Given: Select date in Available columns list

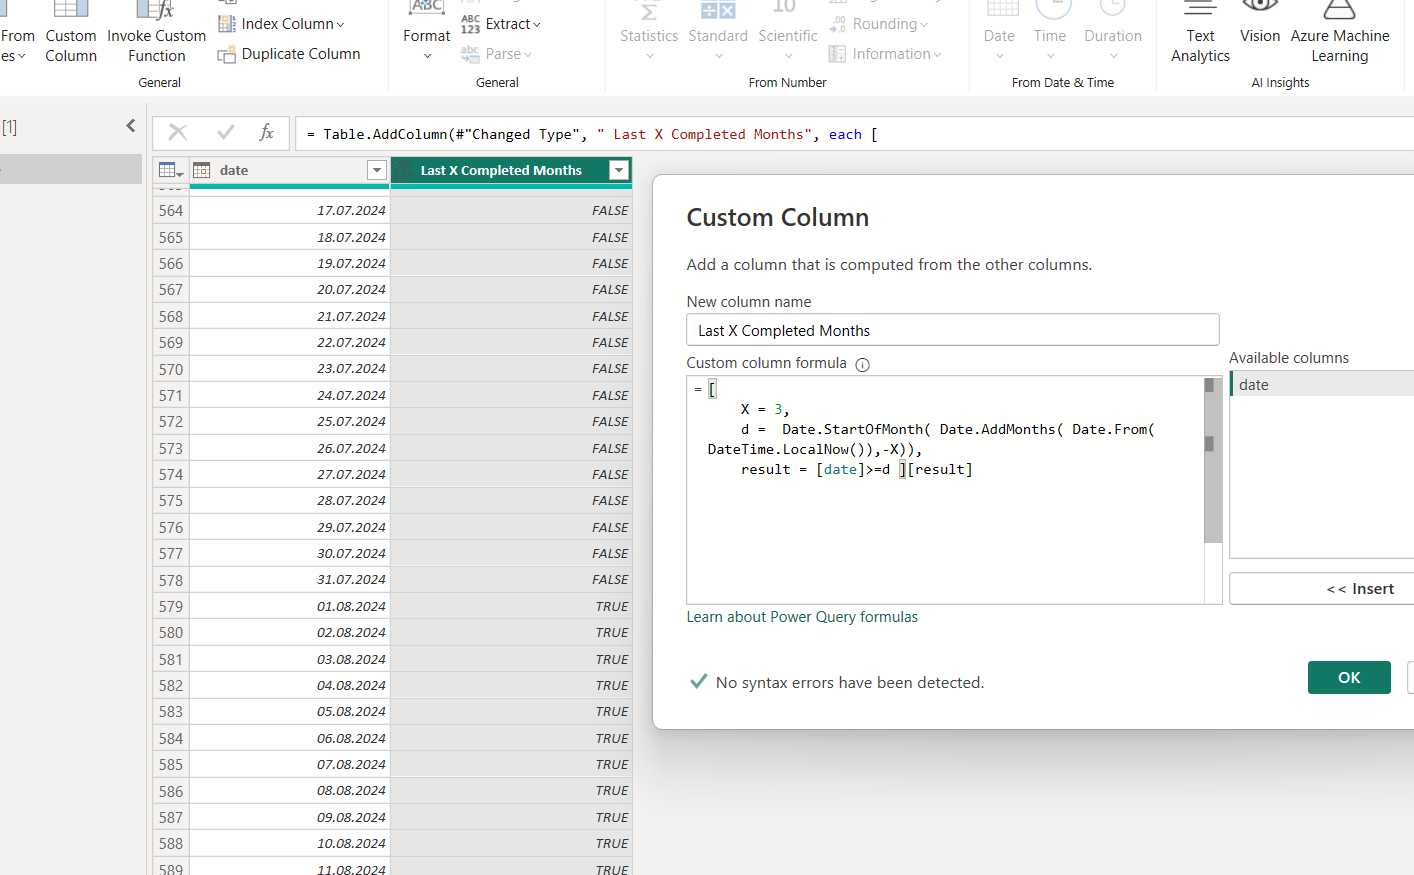Looking at the screenshot, I should [1321, 385].
